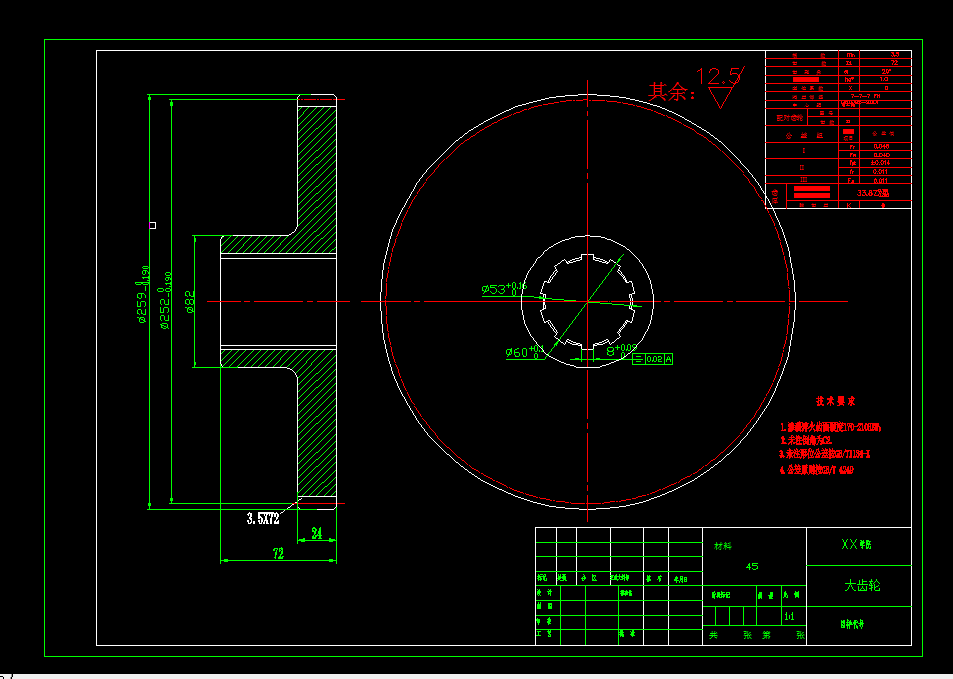The image size is (953, 679).
Task: Select tooth count 72 in gear table
Action: 895,63
